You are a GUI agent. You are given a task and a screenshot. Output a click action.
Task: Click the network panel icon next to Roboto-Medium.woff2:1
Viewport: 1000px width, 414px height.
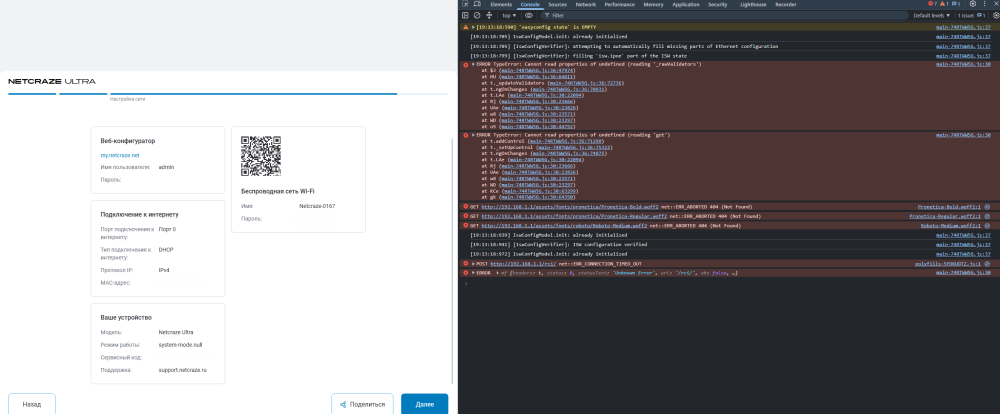click(x=987, y=226)
